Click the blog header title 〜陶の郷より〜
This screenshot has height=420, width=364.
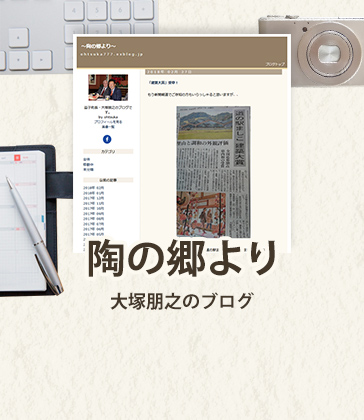(x=98, y=46)
